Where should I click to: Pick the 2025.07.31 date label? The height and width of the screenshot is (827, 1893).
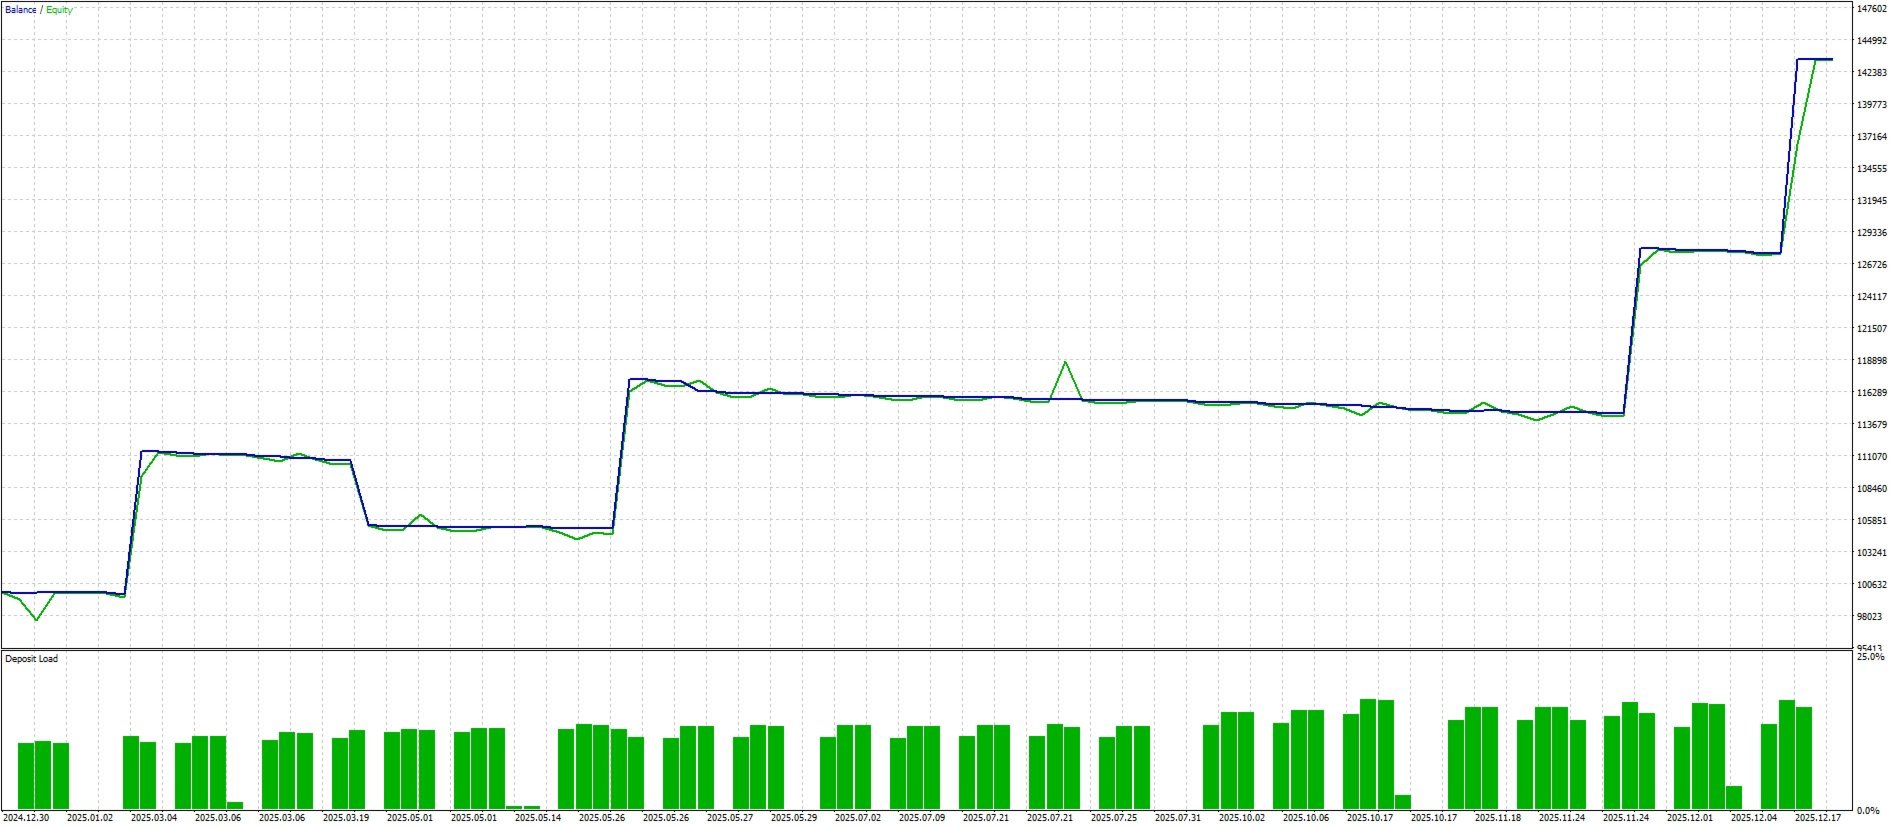coord(1178,818)
